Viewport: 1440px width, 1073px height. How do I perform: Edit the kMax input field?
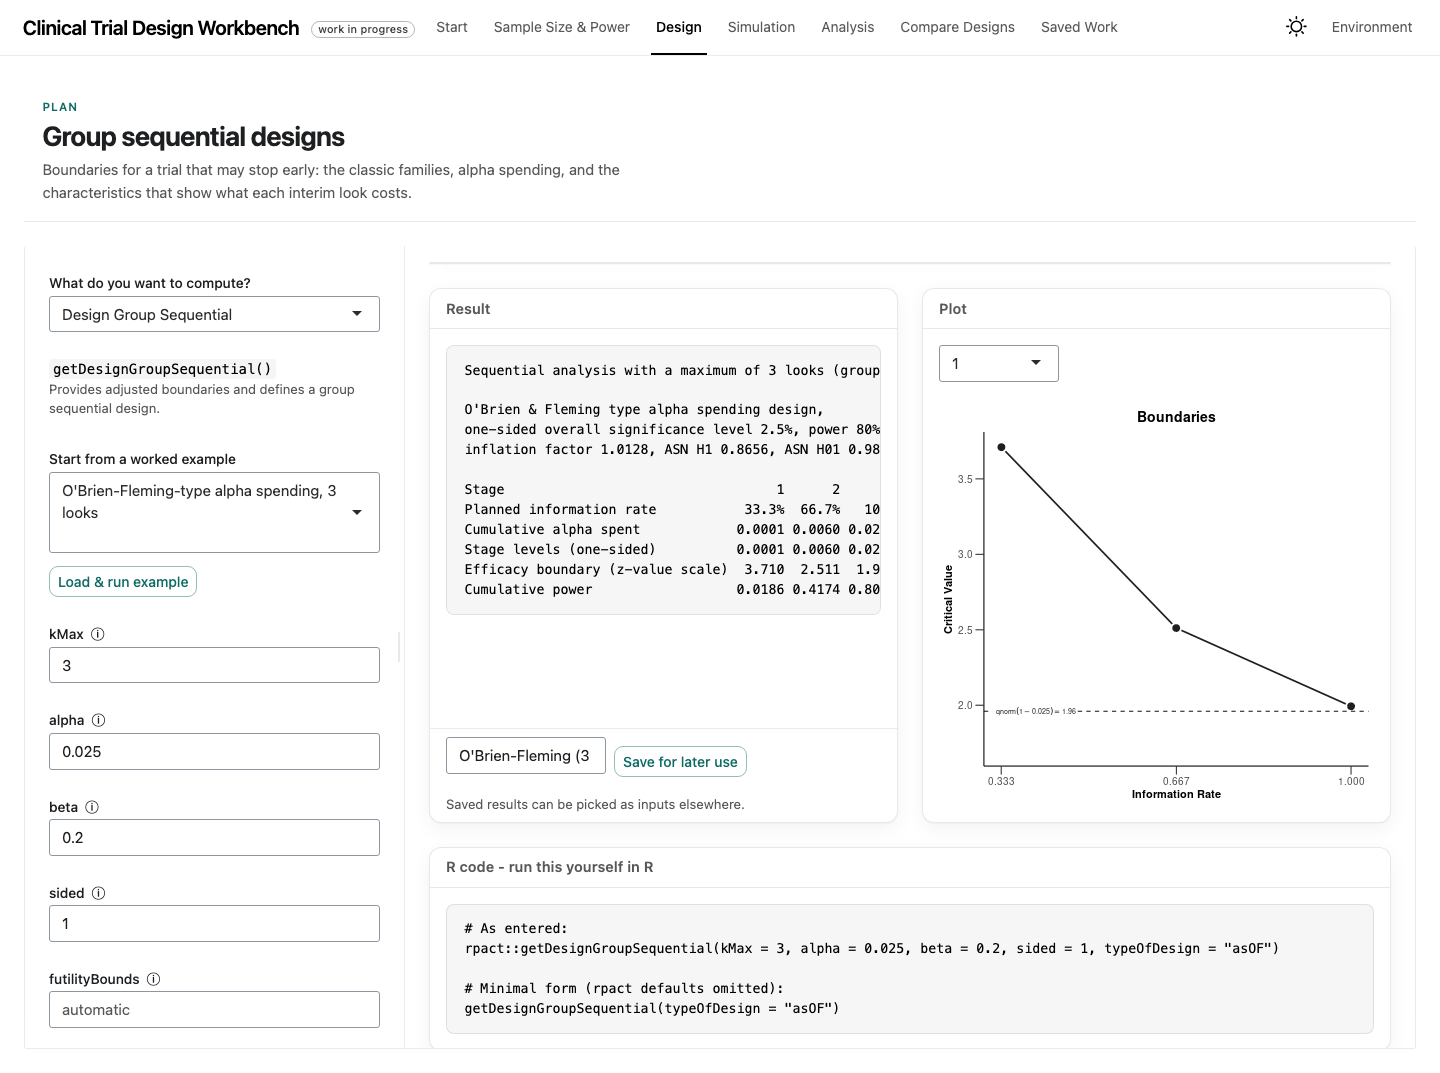pos(214,665)
